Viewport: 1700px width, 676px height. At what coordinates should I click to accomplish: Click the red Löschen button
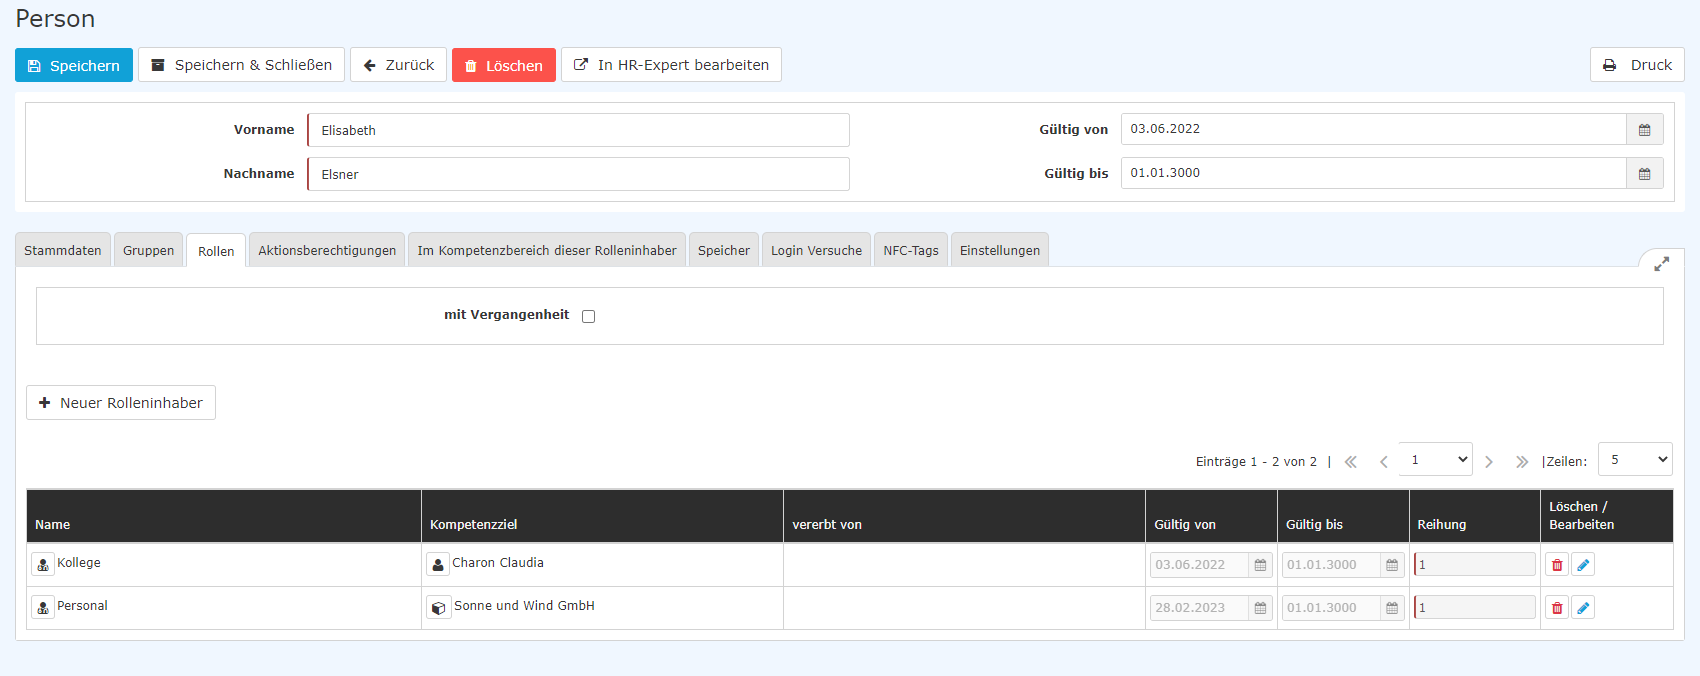point(504,65)
